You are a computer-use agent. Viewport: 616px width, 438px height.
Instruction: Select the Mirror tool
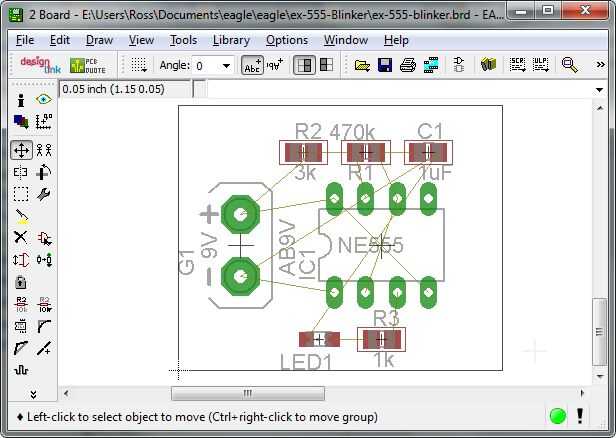pyautogui.click(x=20, y=172)
